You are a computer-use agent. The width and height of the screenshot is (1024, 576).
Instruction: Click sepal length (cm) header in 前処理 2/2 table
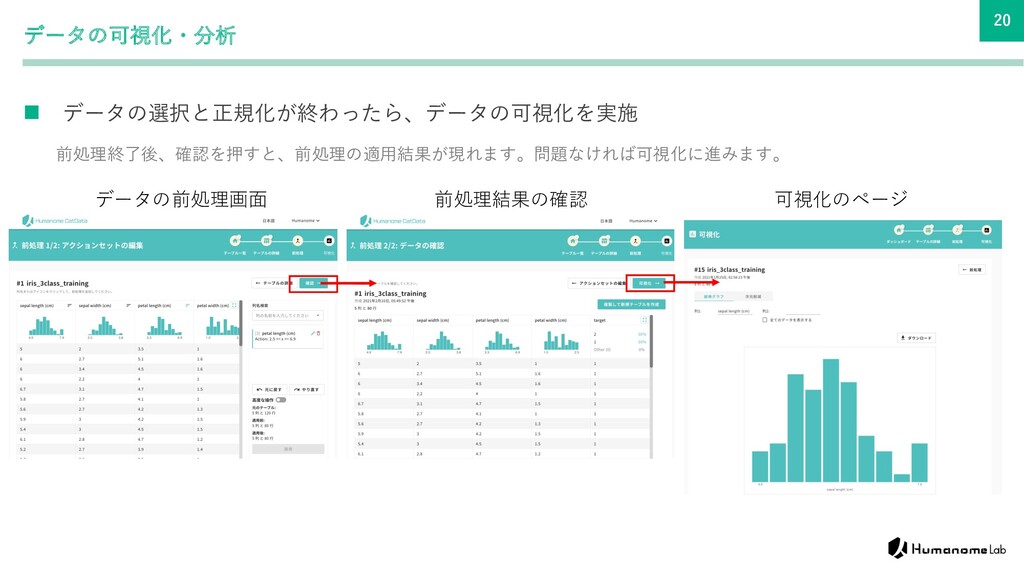point(375,320)
